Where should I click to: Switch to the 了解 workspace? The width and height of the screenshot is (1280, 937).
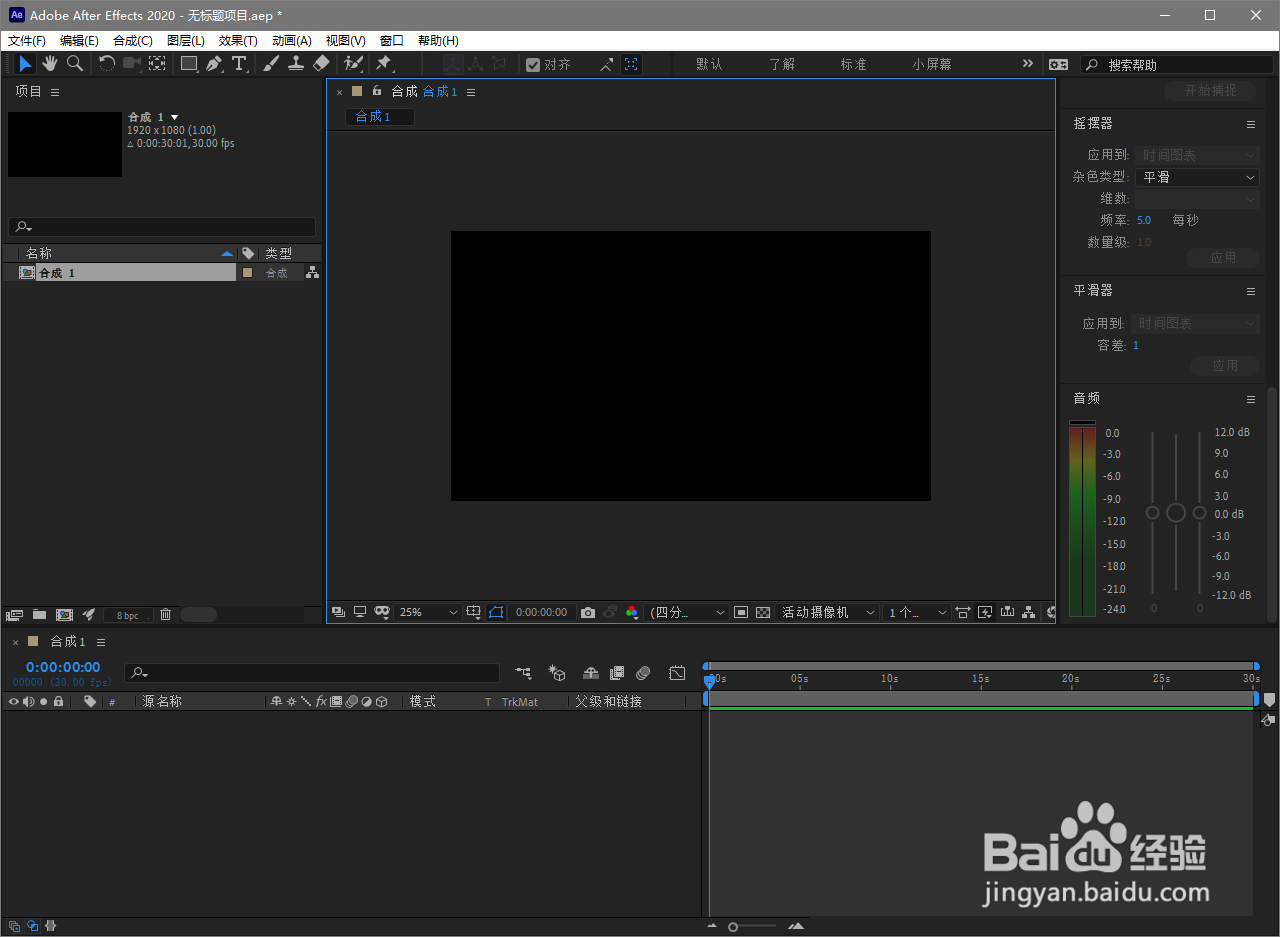(x=782, y=64)
